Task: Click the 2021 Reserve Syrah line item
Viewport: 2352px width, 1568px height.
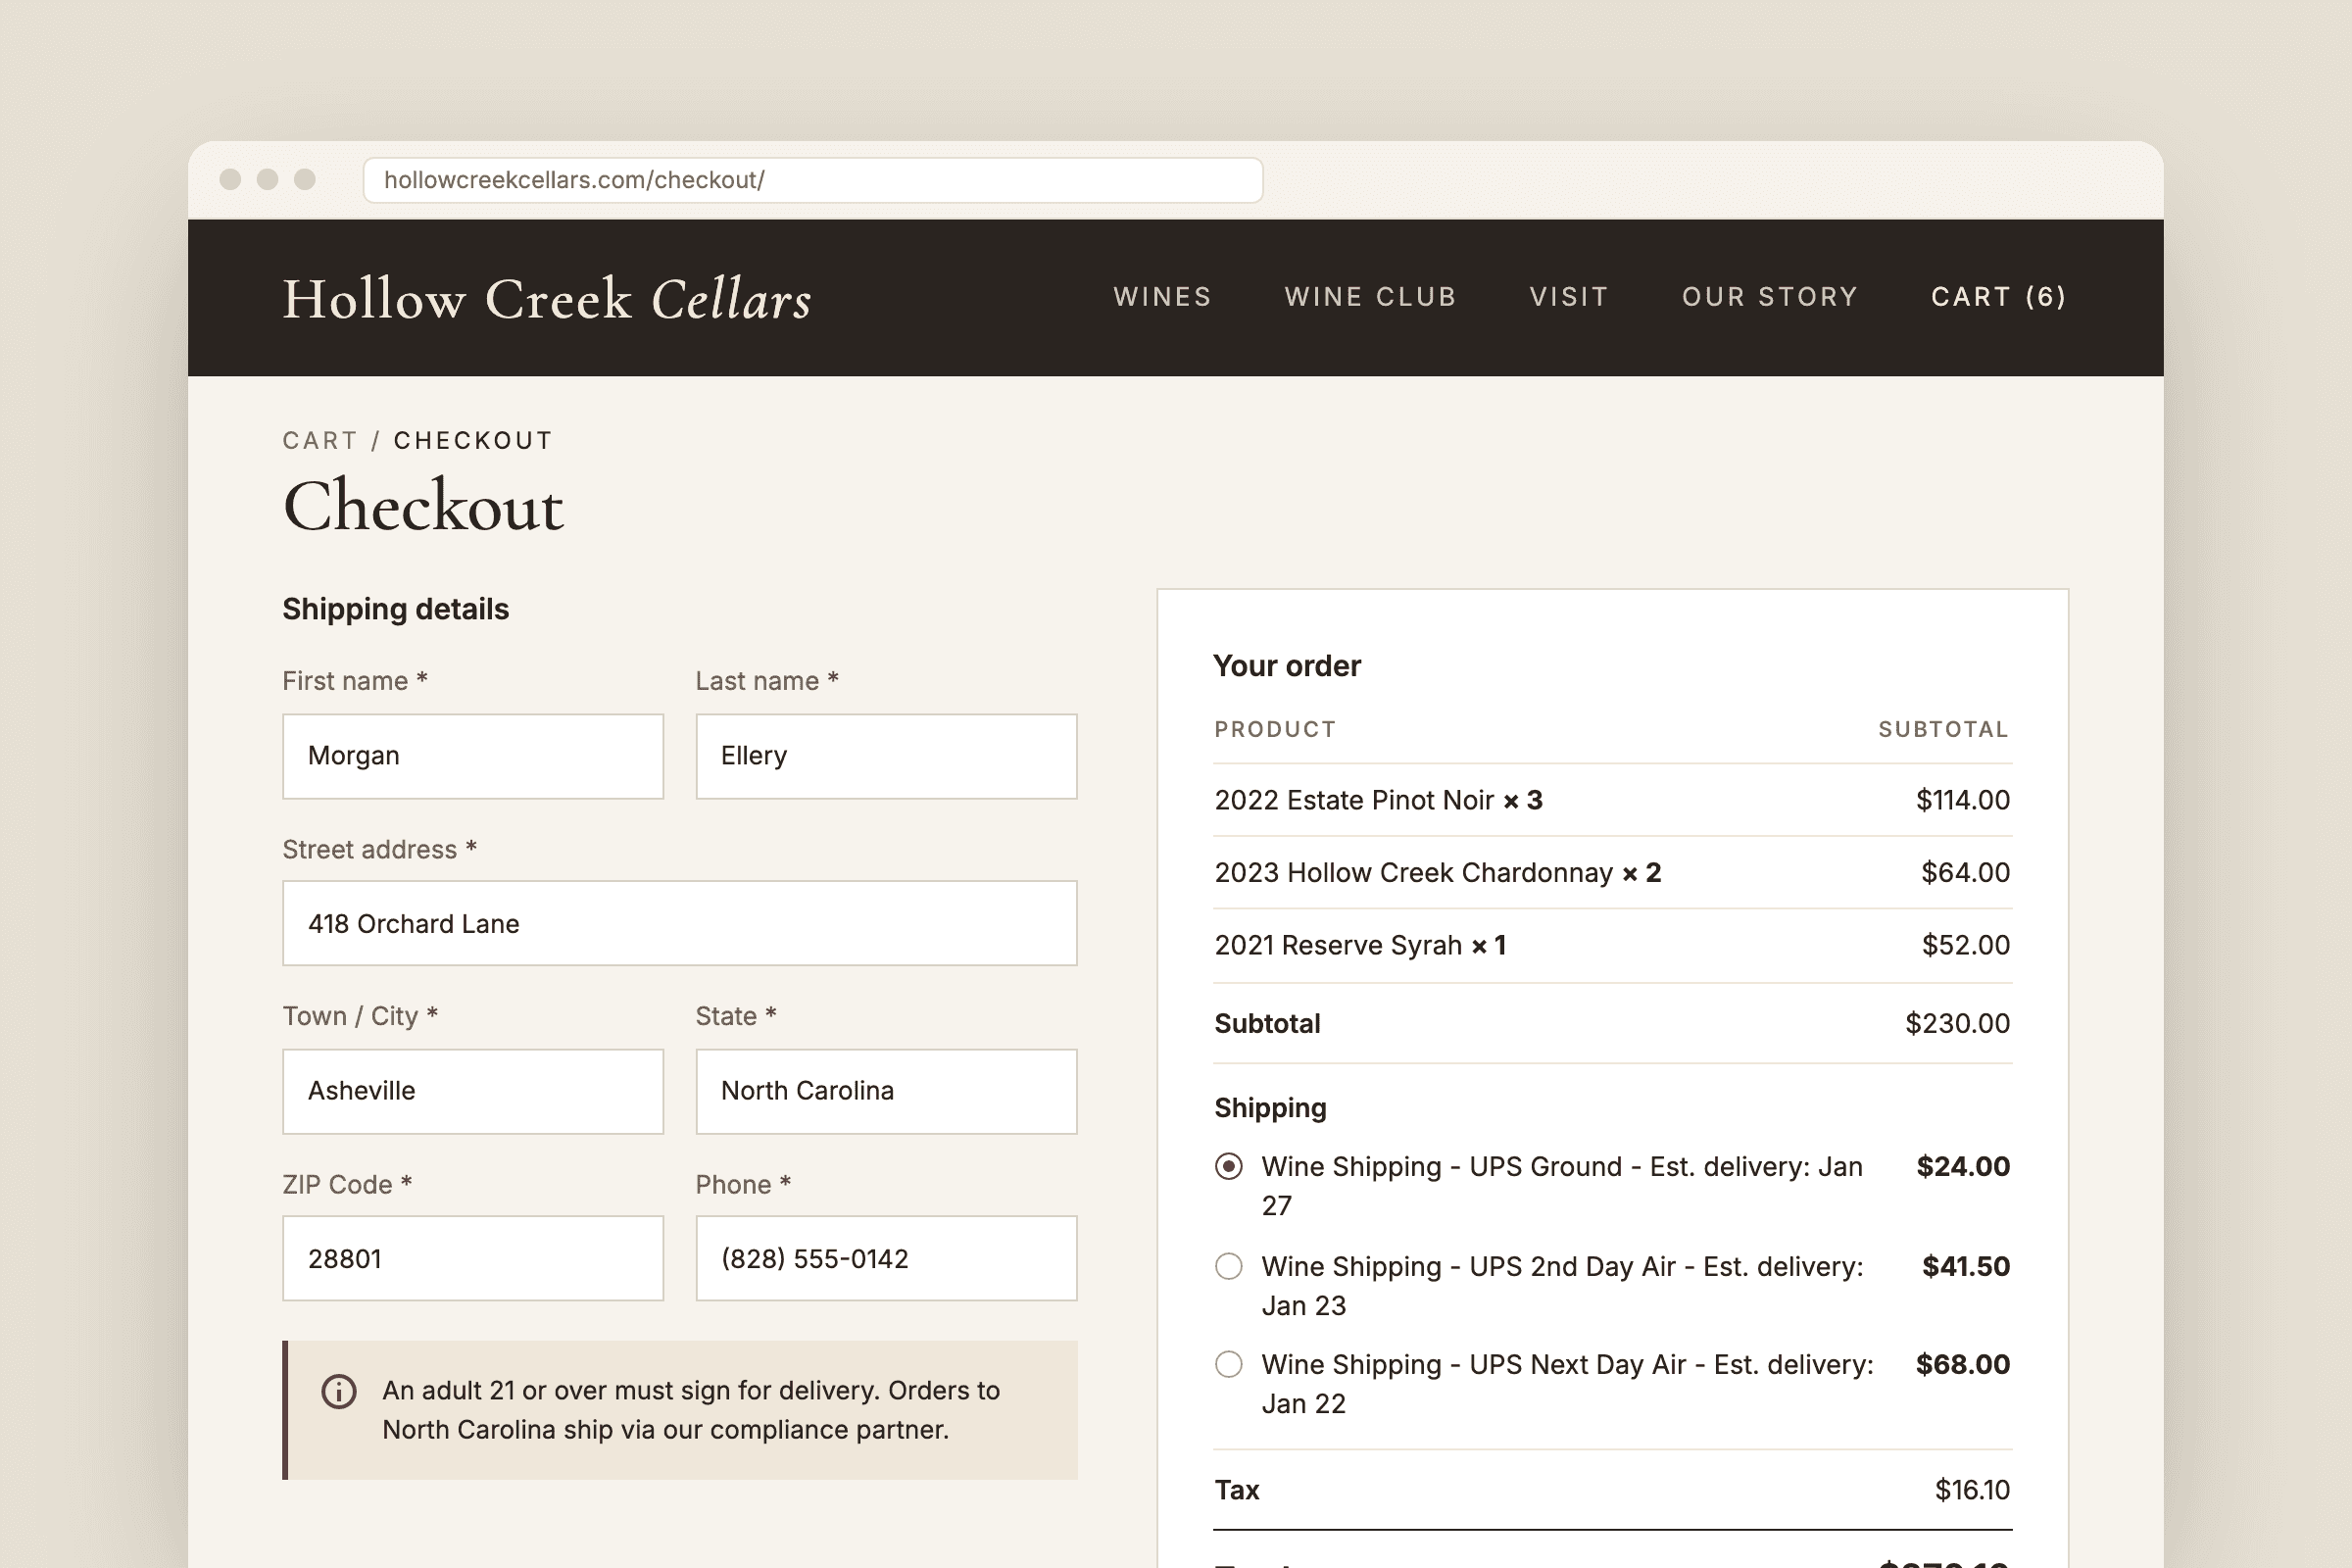Action: coord(1612,945)
